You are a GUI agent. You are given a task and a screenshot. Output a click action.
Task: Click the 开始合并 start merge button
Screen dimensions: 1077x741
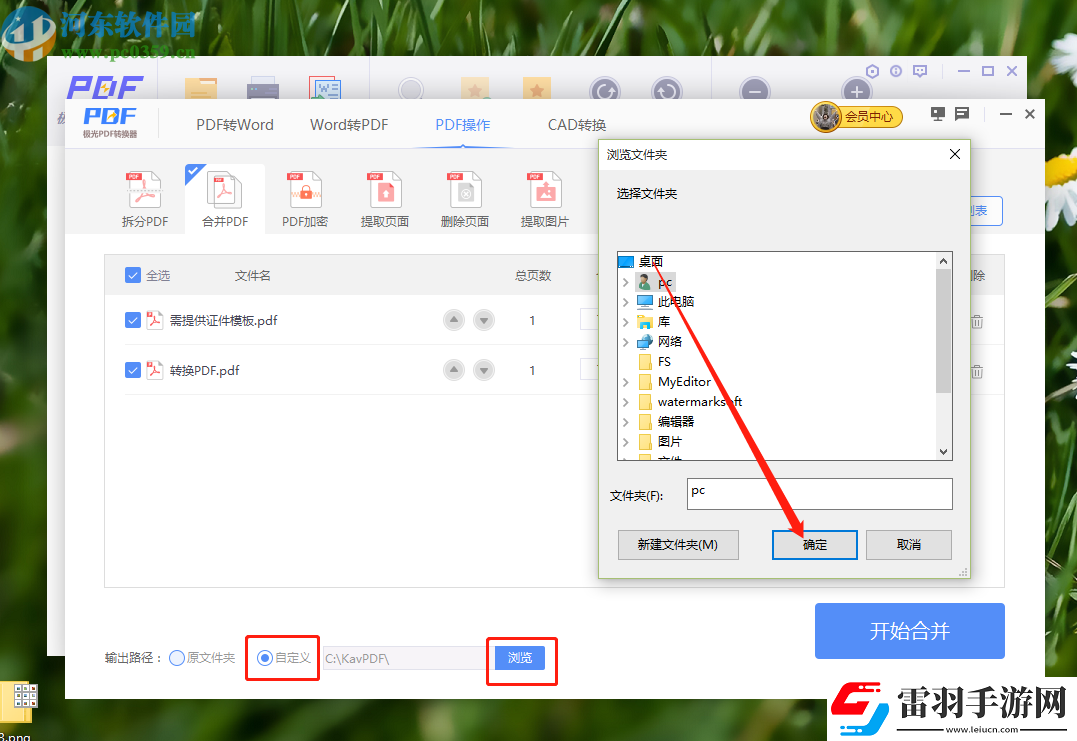[909, 631]
